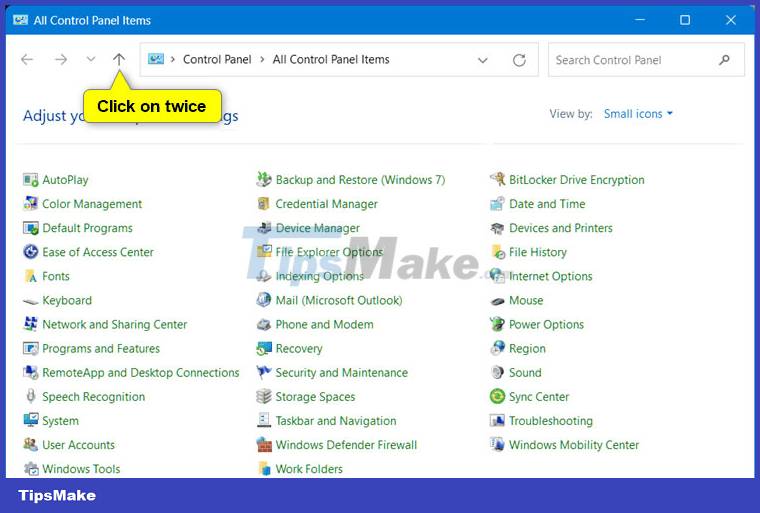The width and height of the screenshot is (760, 513).
Task: Click the Network and Sharing Center icon
Action: [x=31, y=324]
